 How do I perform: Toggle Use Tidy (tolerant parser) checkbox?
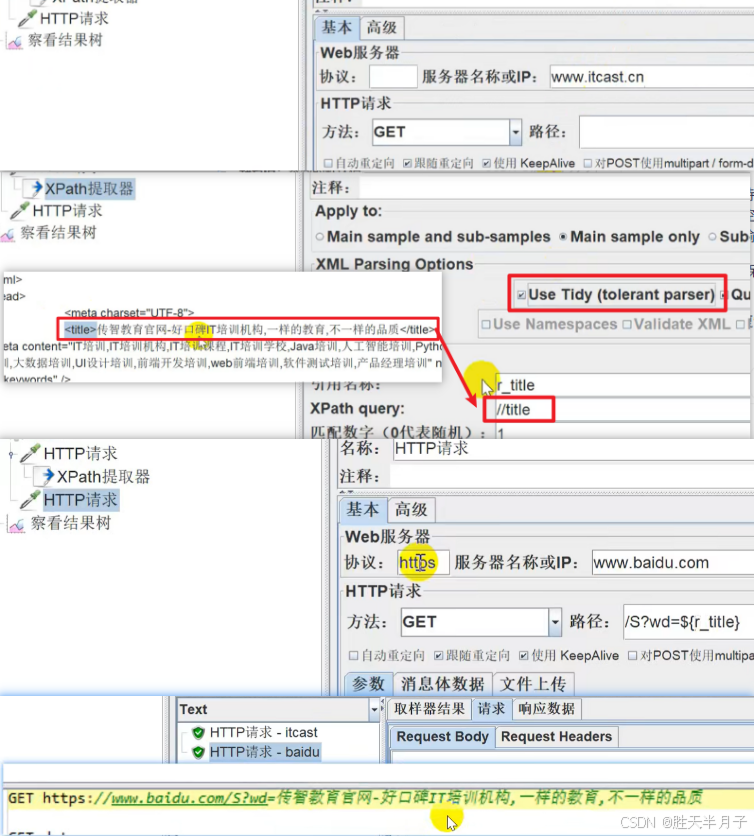coord(521,295)
